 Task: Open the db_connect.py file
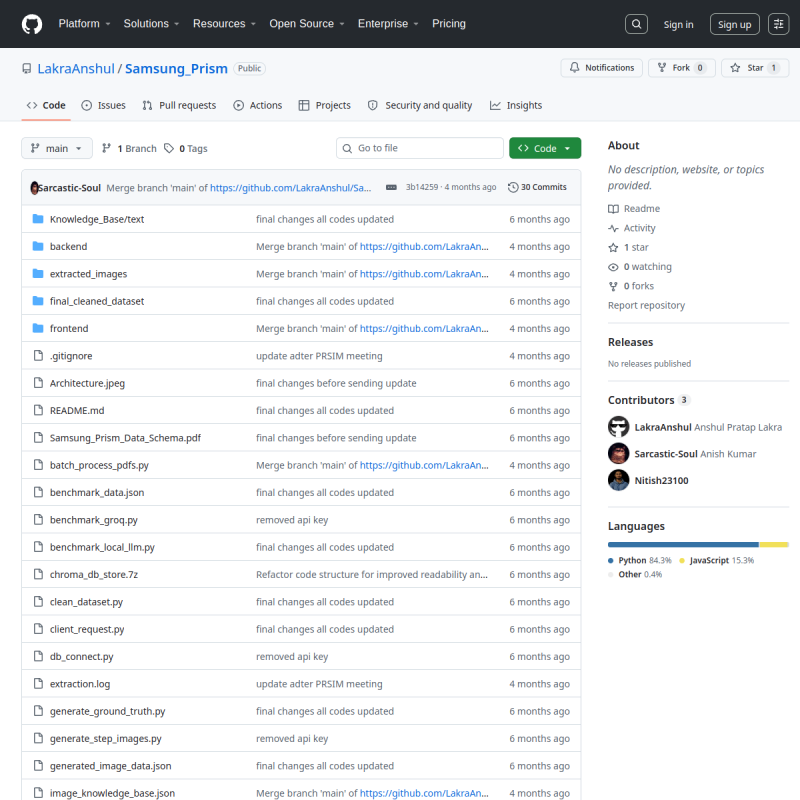(82, 657)
